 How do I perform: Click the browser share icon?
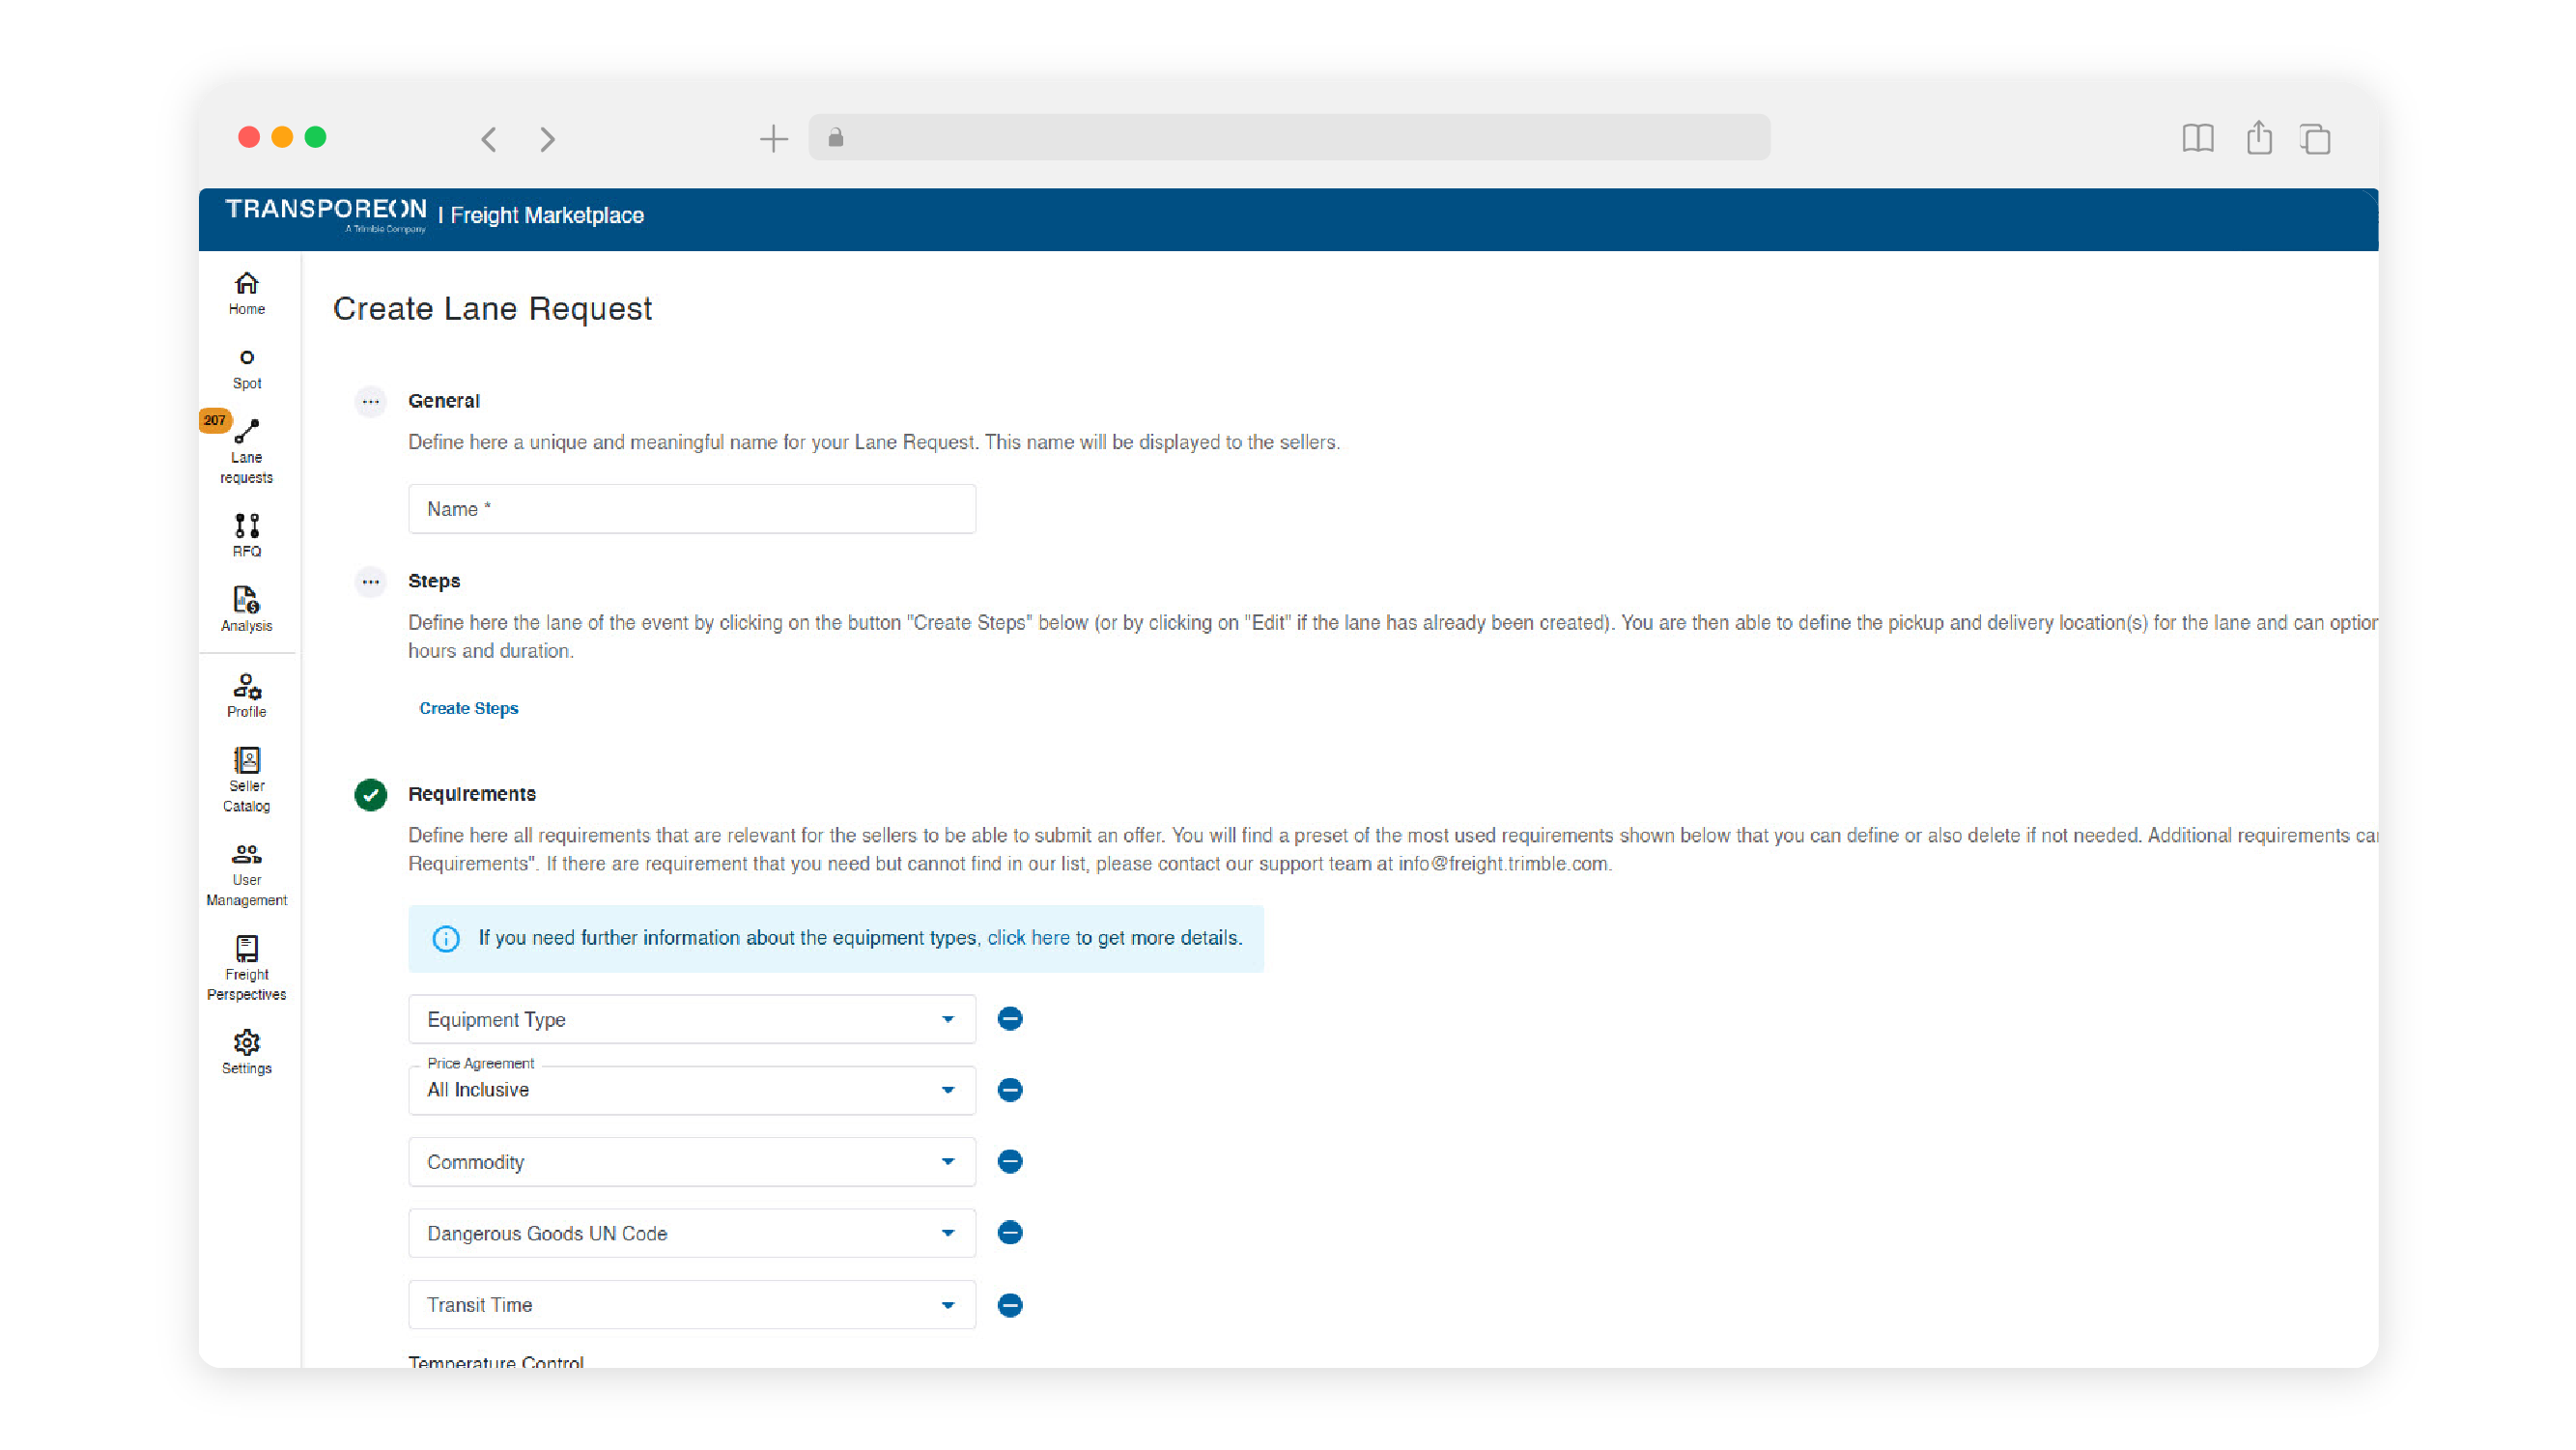tap(2258, 138)
